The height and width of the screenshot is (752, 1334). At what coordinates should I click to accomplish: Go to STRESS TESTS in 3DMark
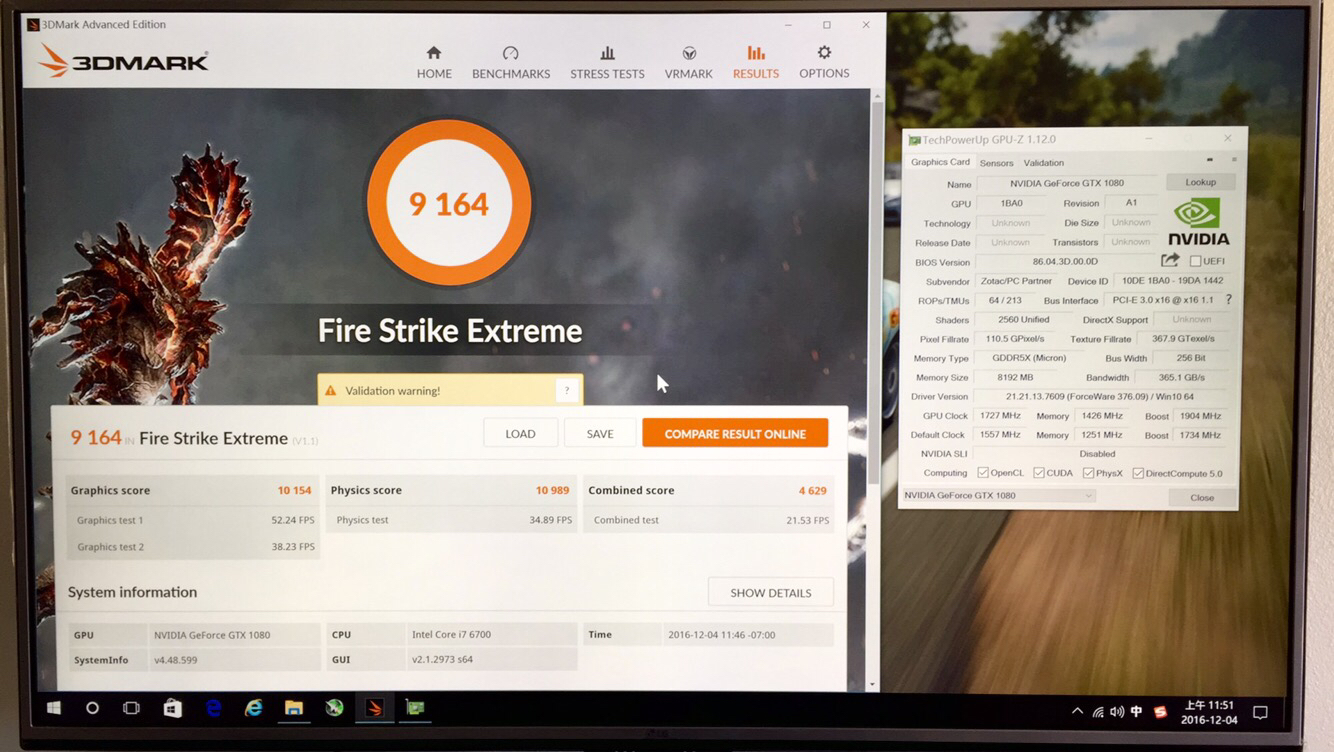coord(607,62)
